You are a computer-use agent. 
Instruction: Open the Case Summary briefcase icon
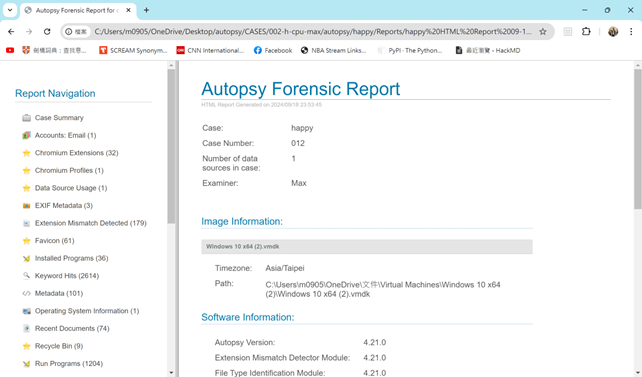pos(27,118)
